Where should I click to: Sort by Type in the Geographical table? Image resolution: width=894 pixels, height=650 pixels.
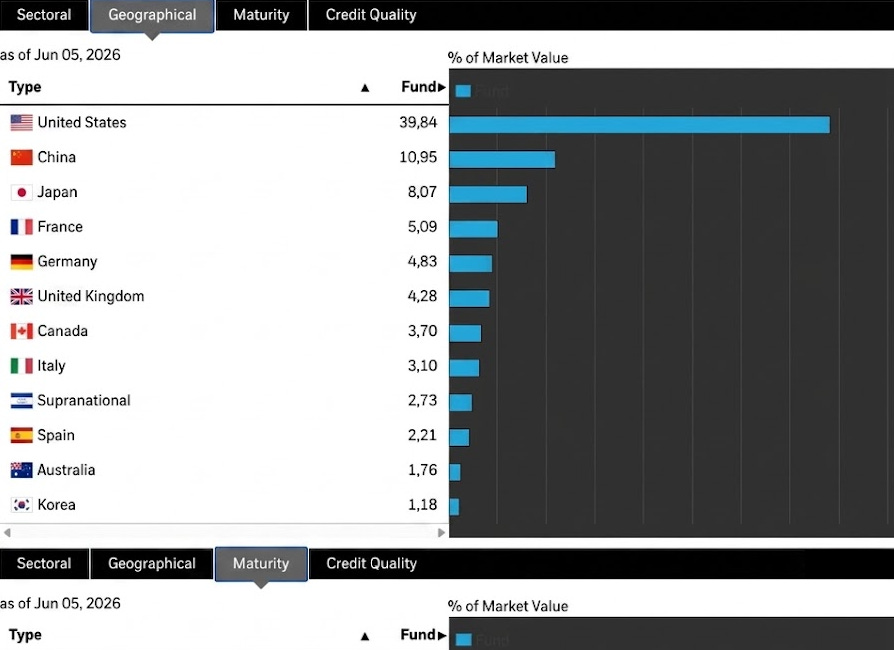[25, 87]
